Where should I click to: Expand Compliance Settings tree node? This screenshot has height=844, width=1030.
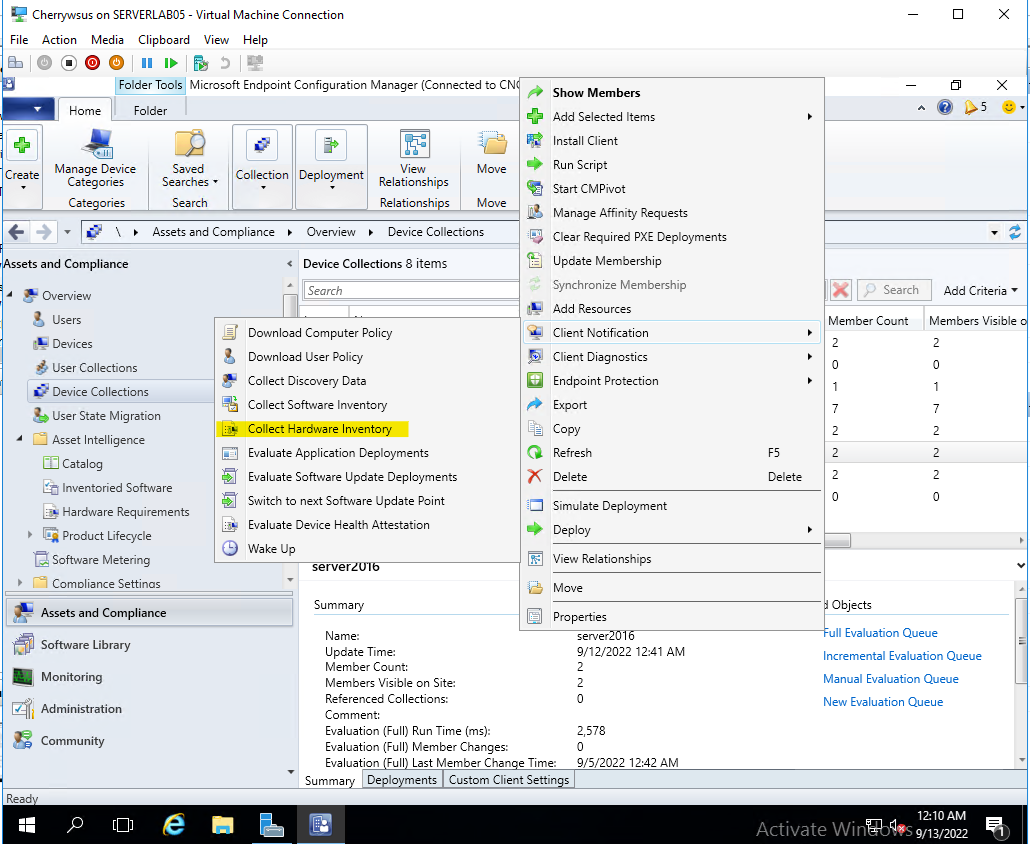20,583
